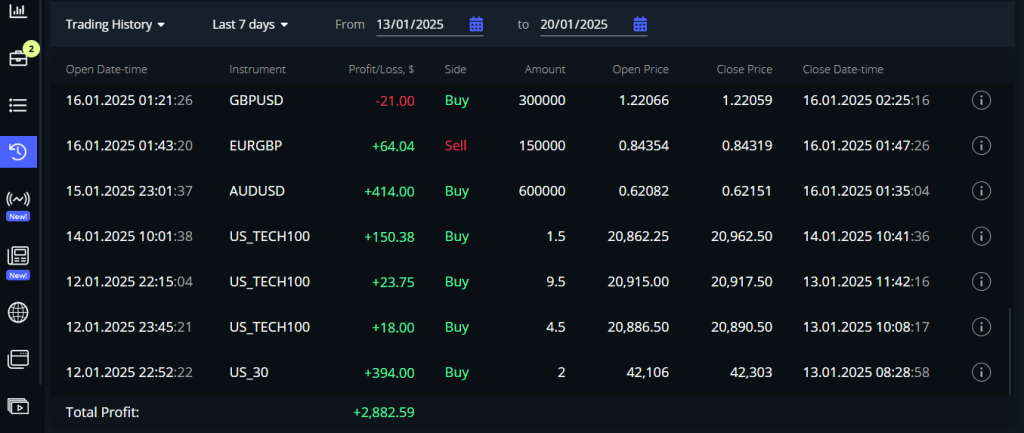Click the to date field
Image resolution: width=1024 pixels, height=433 pixels.
[581, 24]
